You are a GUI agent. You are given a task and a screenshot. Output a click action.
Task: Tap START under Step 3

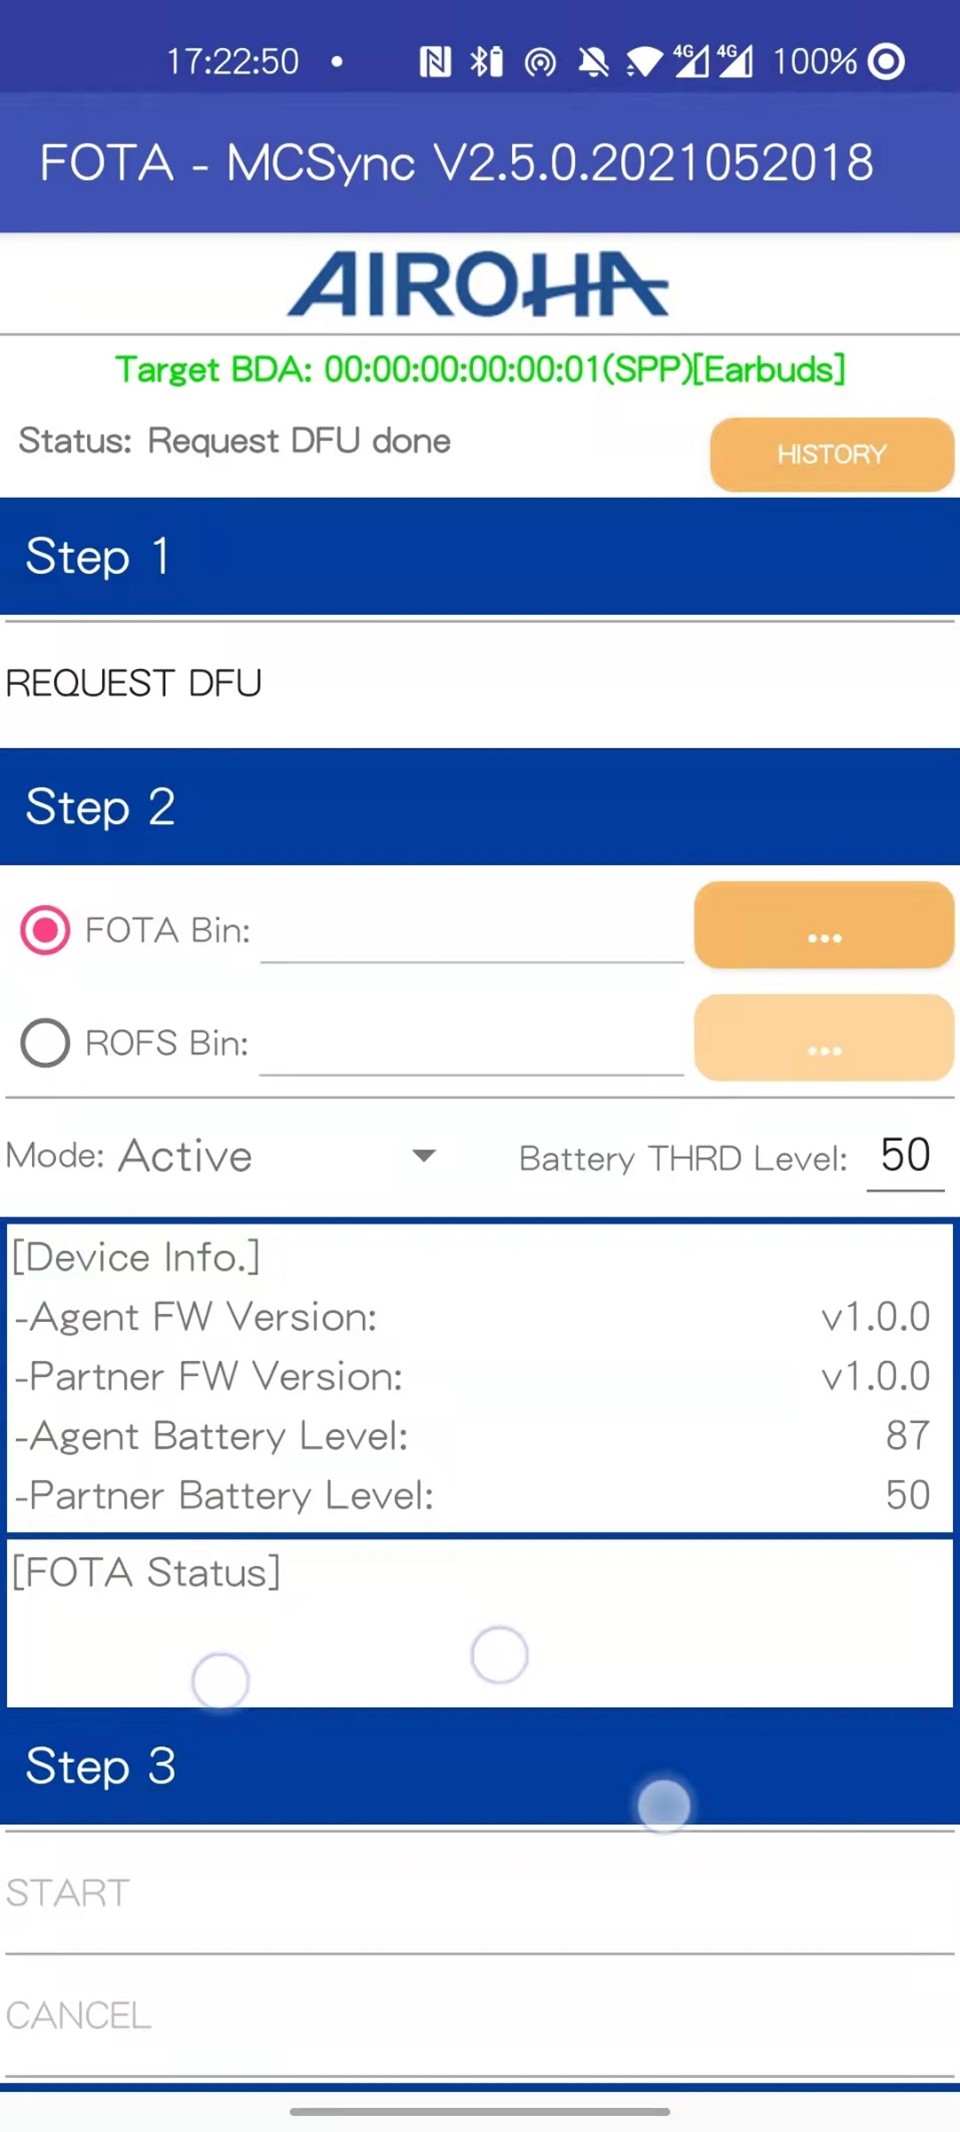click(68, 1893)
